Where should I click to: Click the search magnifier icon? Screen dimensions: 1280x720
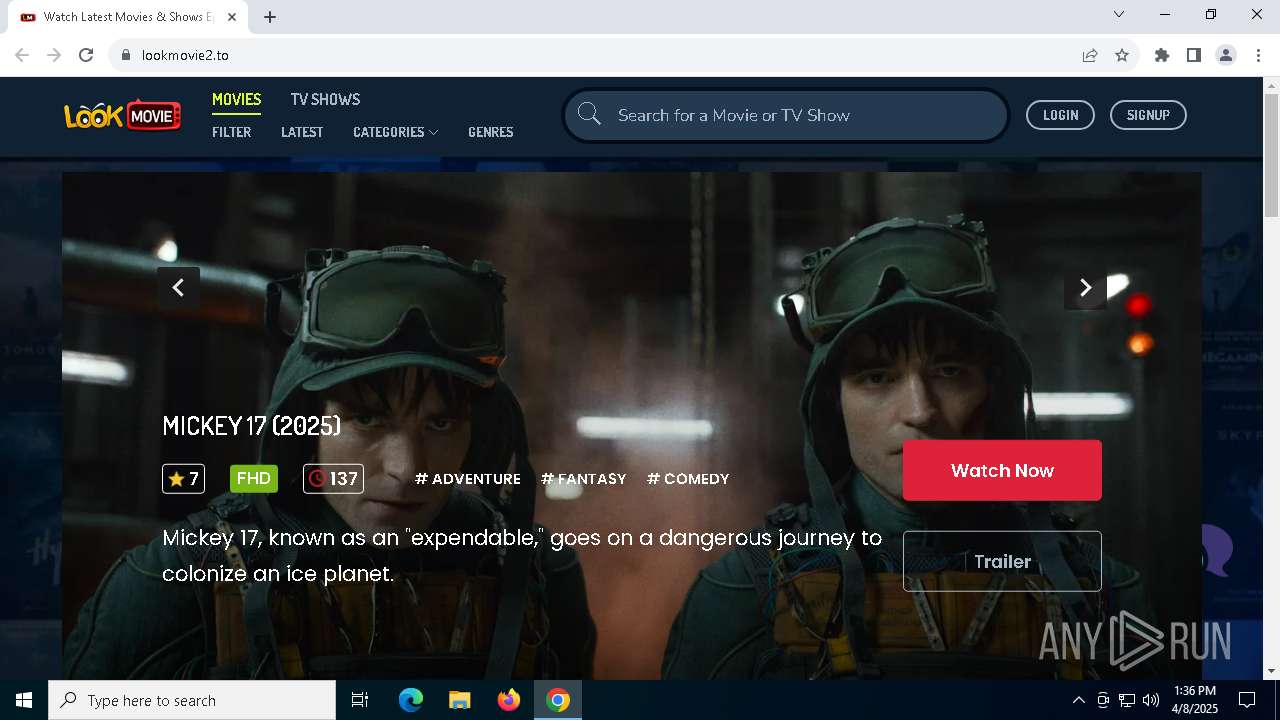[x=589, y=115]
